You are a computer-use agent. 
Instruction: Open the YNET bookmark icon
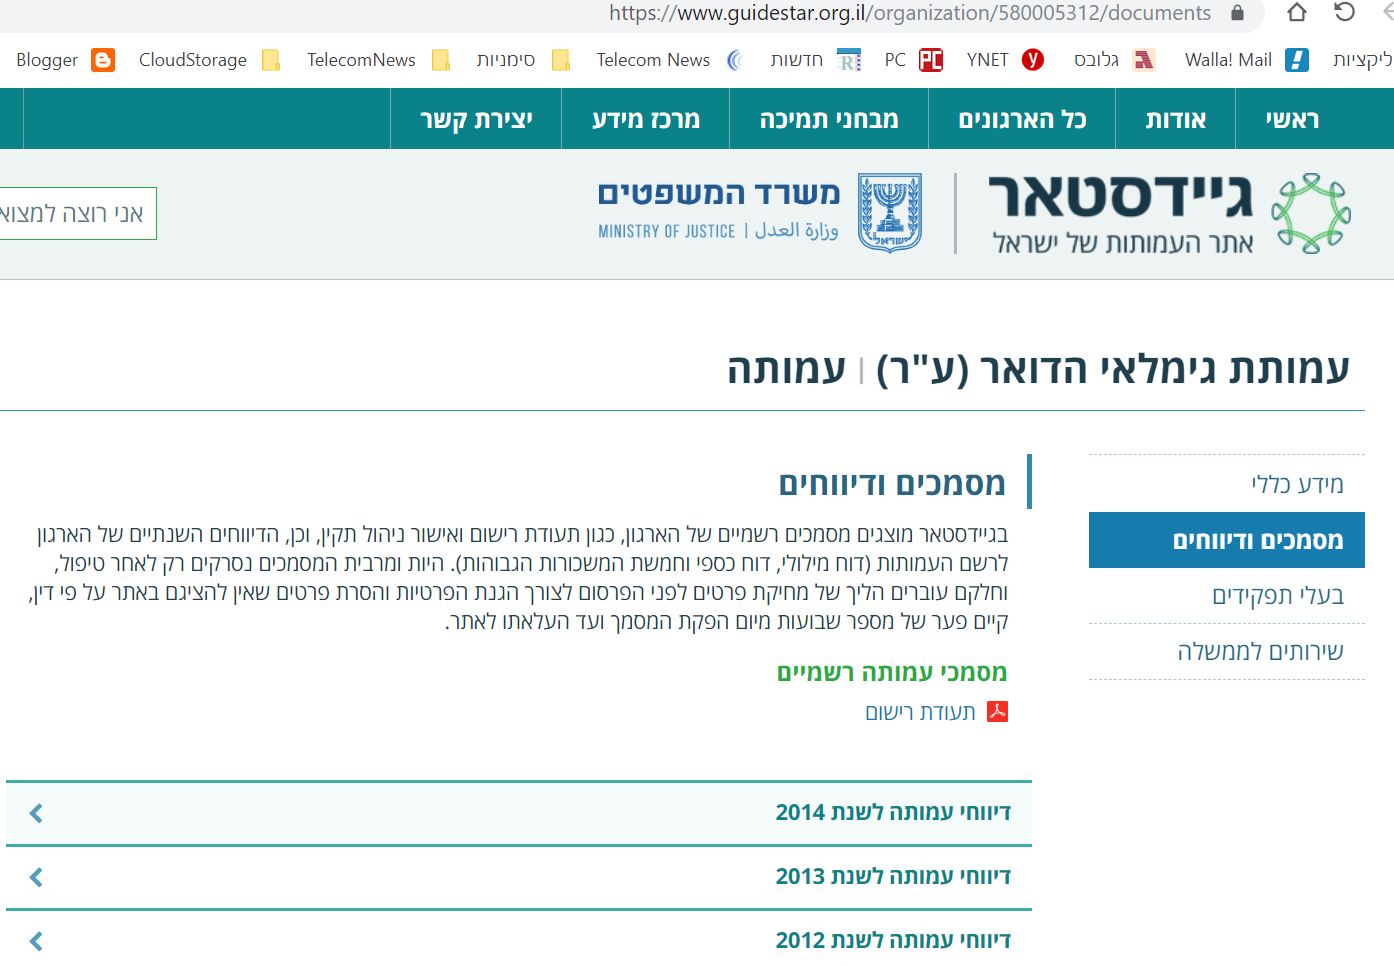(1033, 60)
